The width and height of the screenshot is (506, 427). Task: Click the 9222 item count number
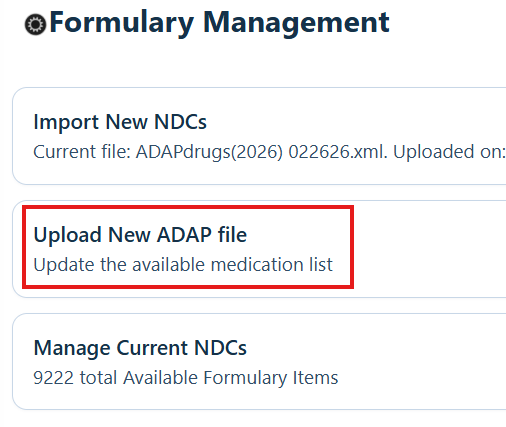click(53, 378)
